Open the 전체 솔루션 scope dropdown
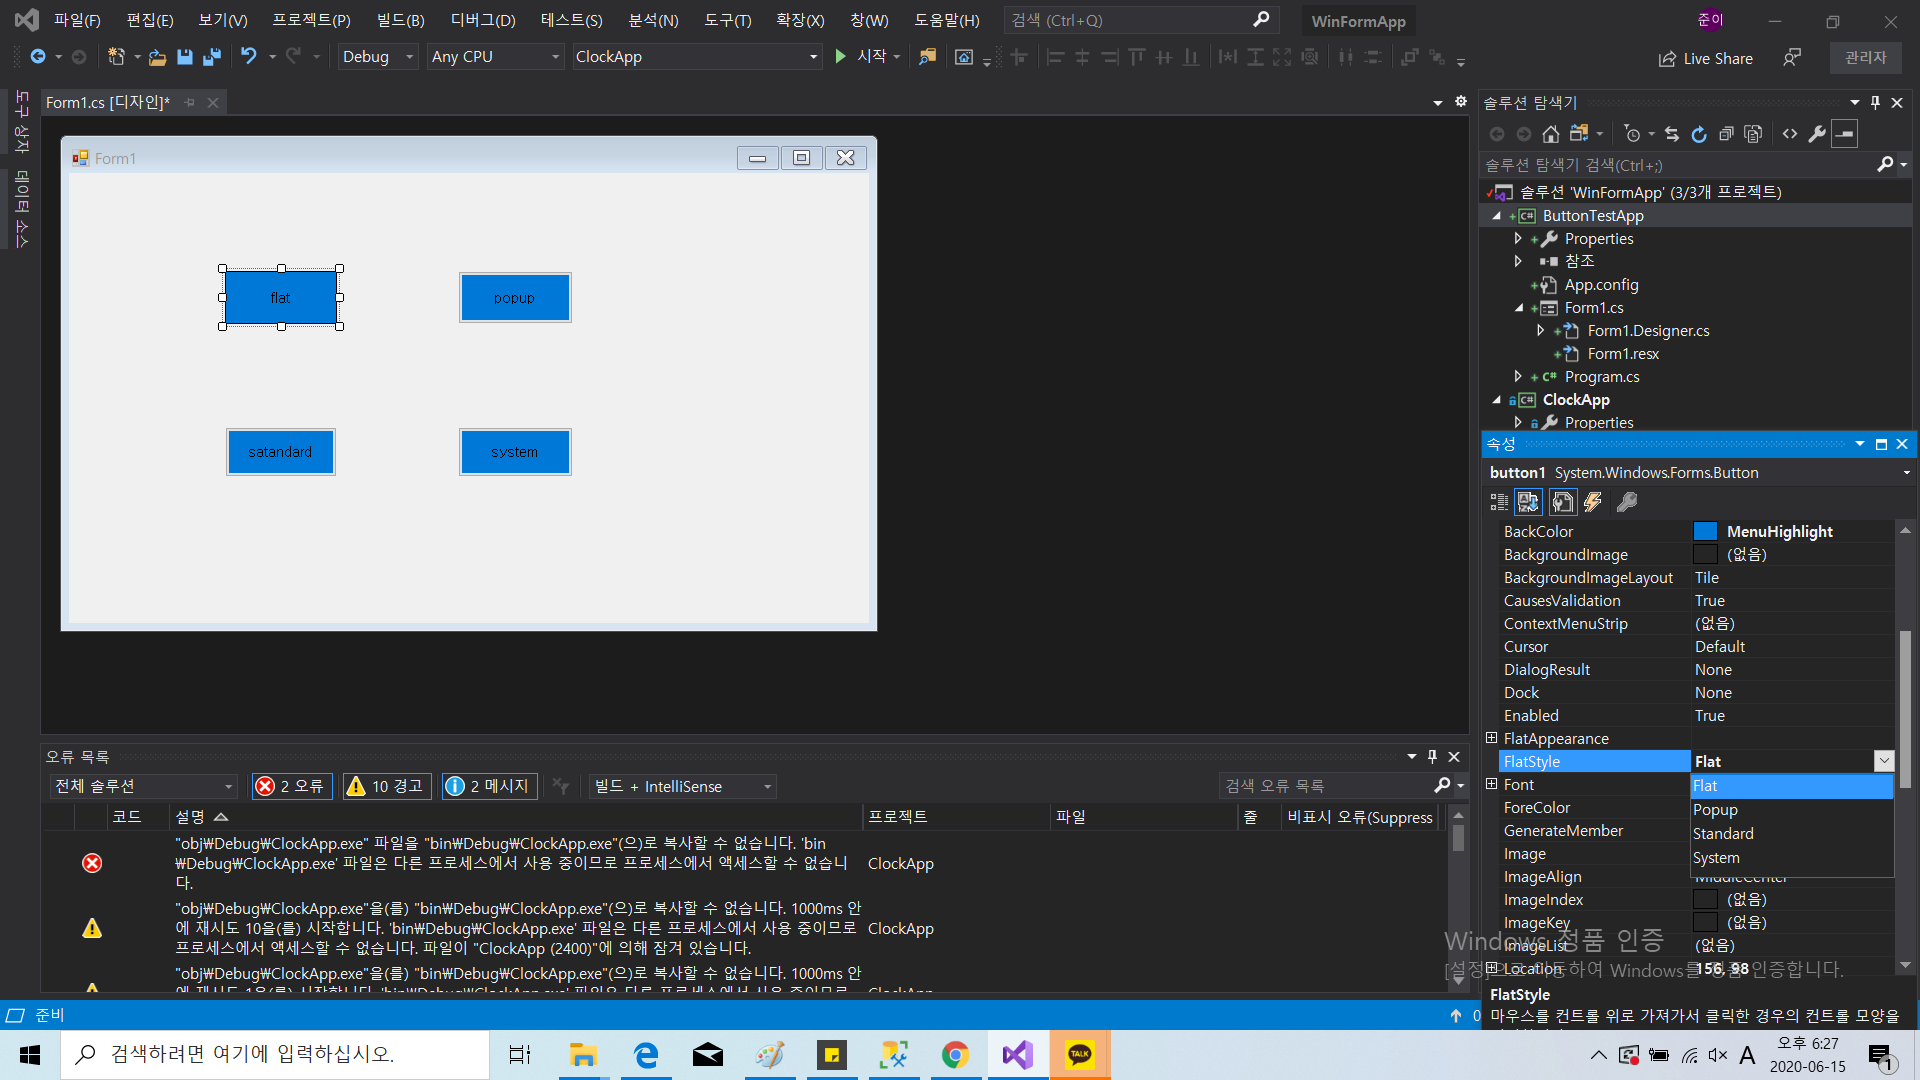Screen dimensions: 1920x1080 click(144, 787)
